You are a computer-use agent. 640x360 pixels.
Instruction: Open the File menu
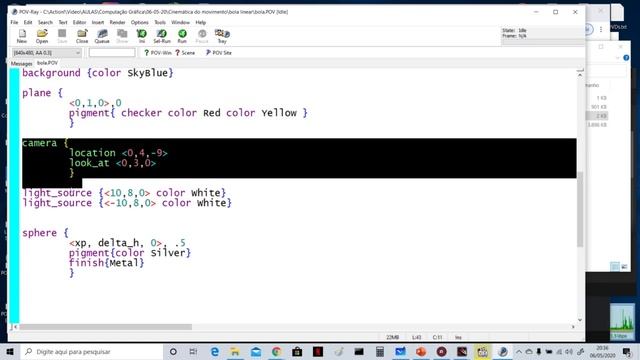pyautogui.click(x=14, y=22)
